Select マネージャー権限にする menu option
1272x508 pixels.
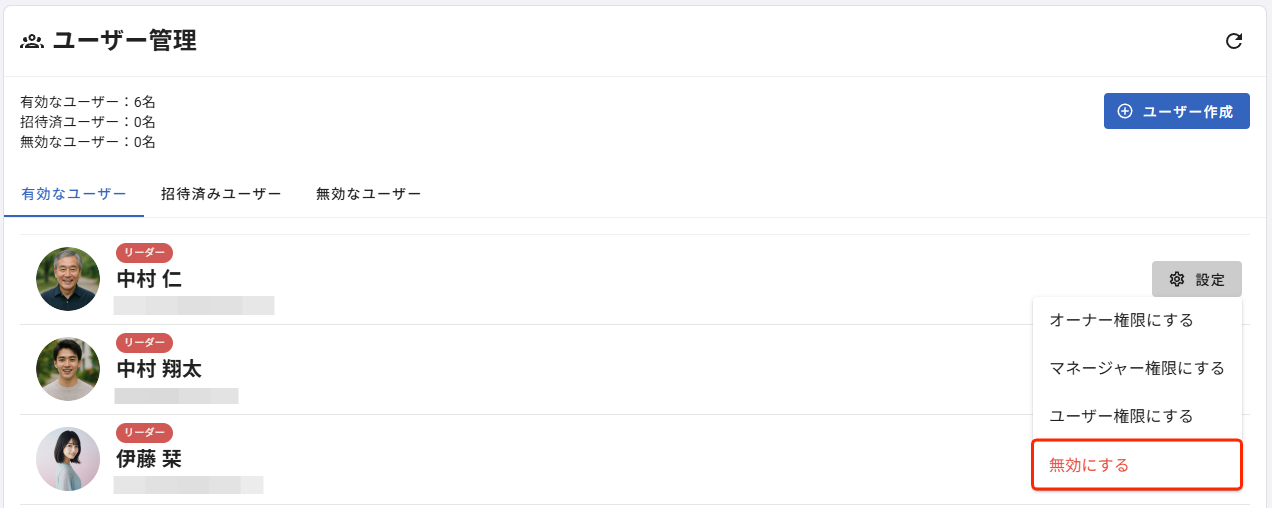tap(1137, 368)
